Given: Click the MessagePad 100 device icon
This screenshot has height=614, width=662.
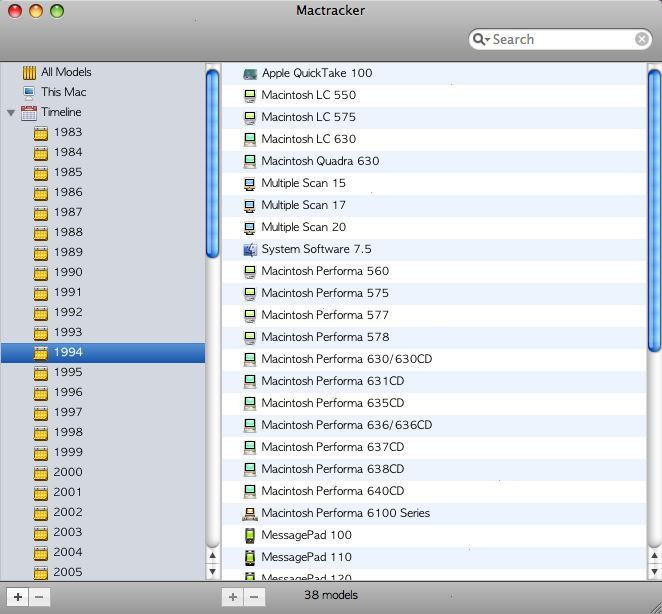Looking at the screenshot, I should pyautogui.click(x=250, y=535).
